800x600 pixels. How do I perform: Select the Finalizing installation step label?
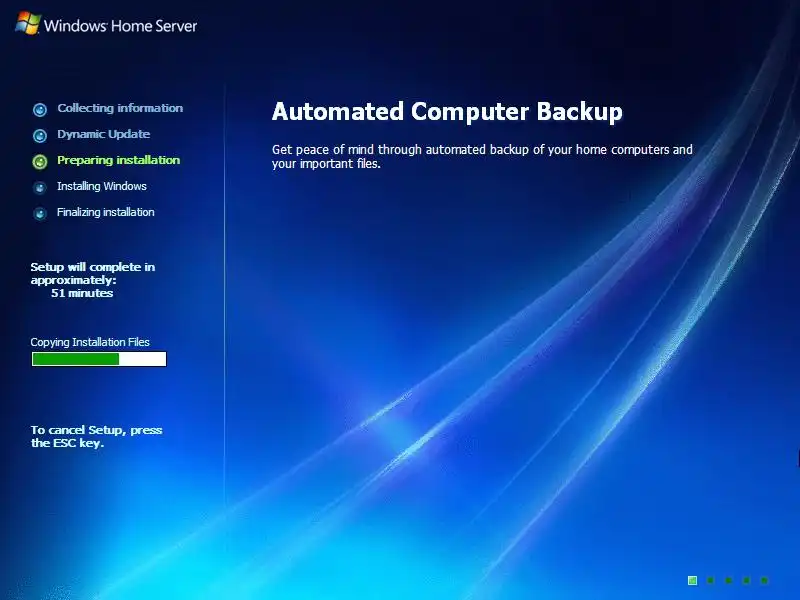click(x=106, y=212)
